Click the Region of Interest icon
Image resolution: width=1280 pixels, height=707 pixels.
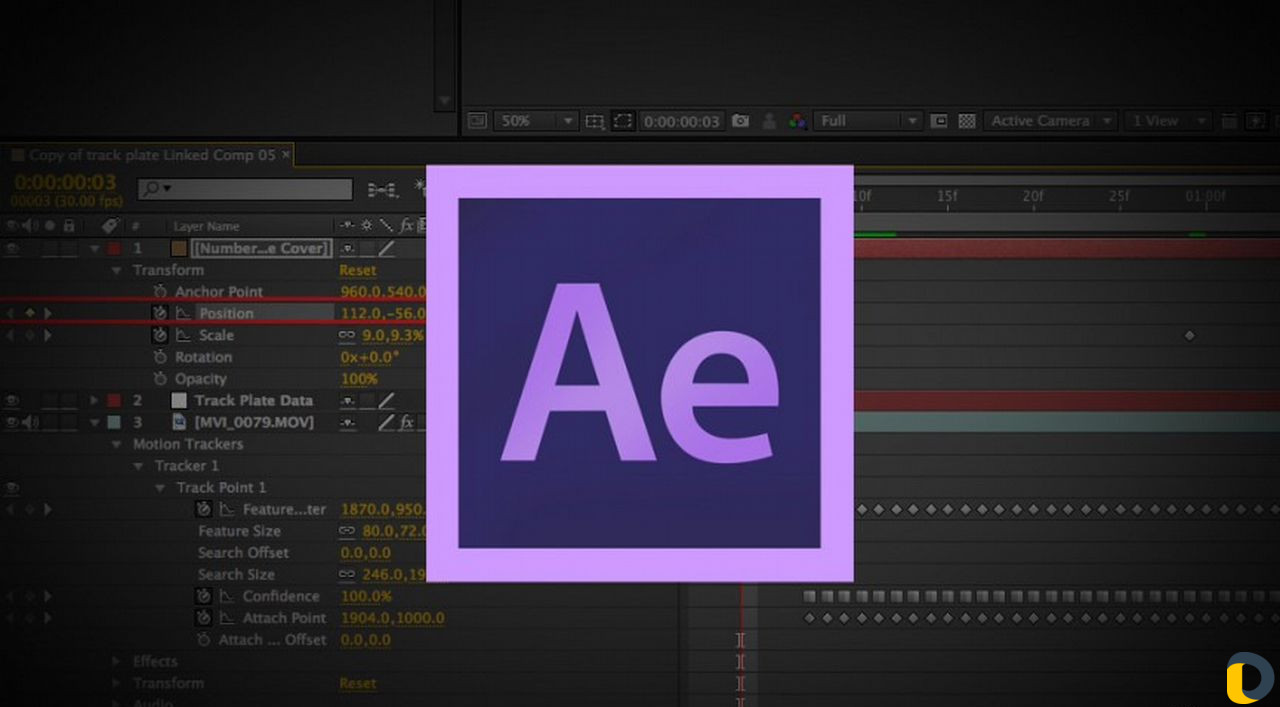click(x=939, y=121)
